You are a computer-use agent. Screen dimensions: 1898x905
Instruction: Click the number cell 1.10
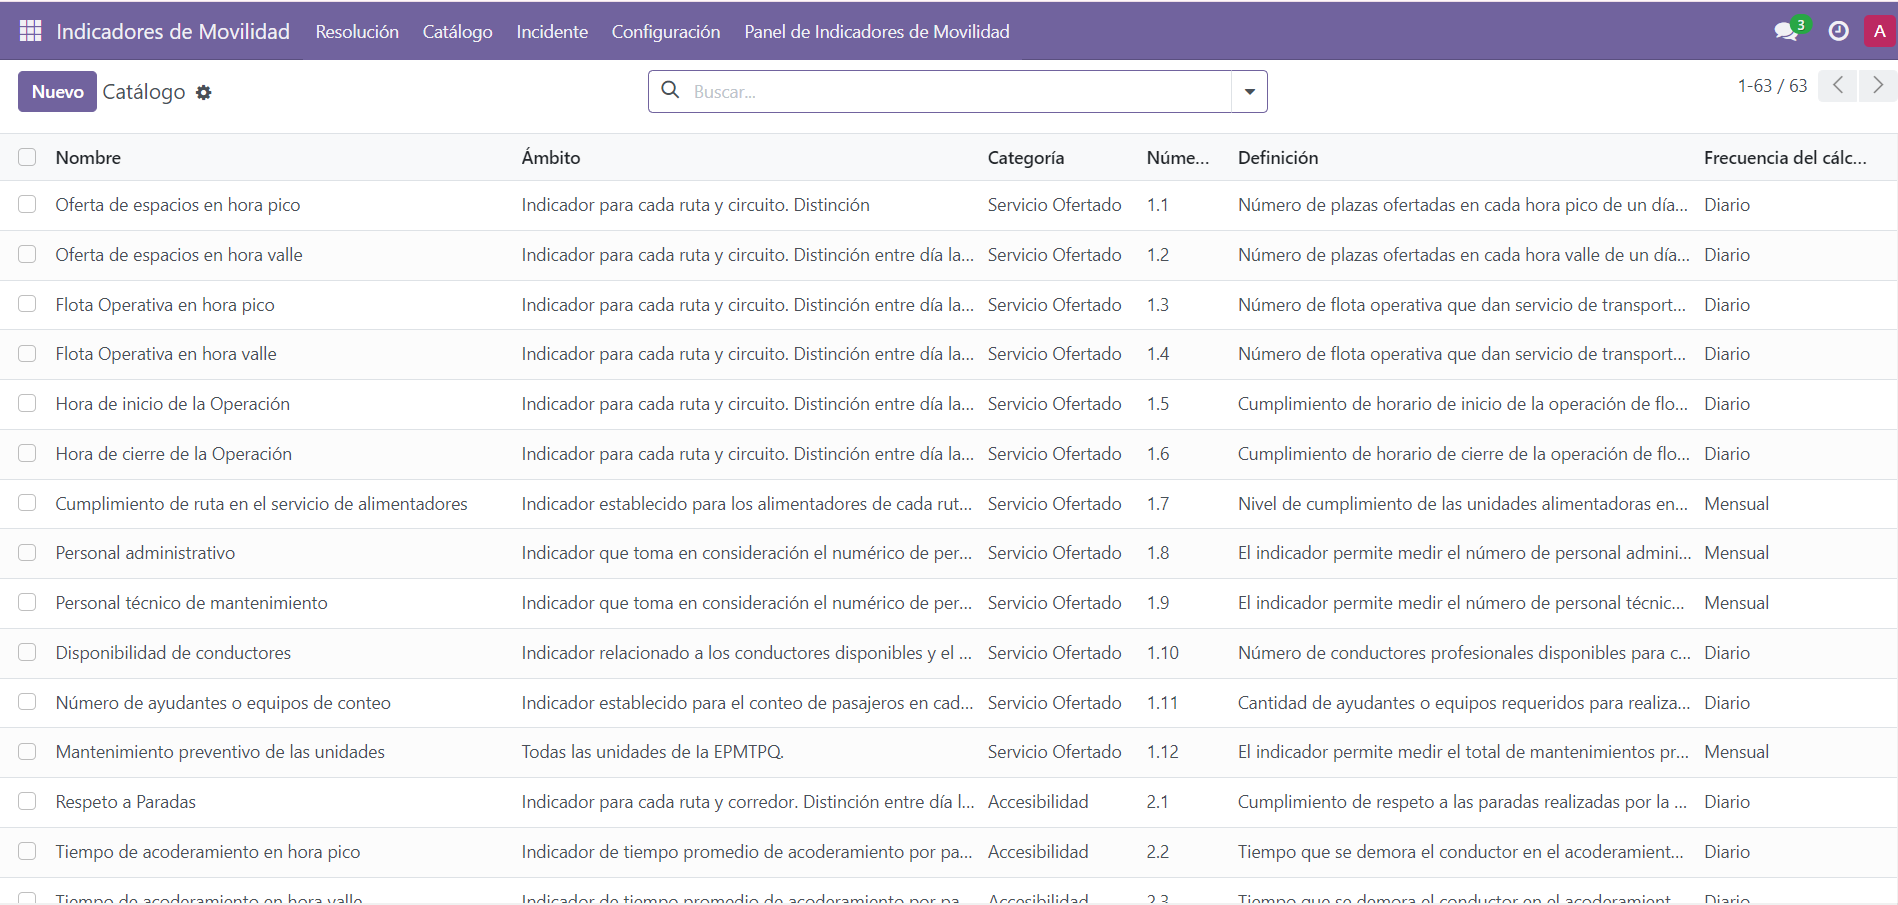pos(1162,653)
